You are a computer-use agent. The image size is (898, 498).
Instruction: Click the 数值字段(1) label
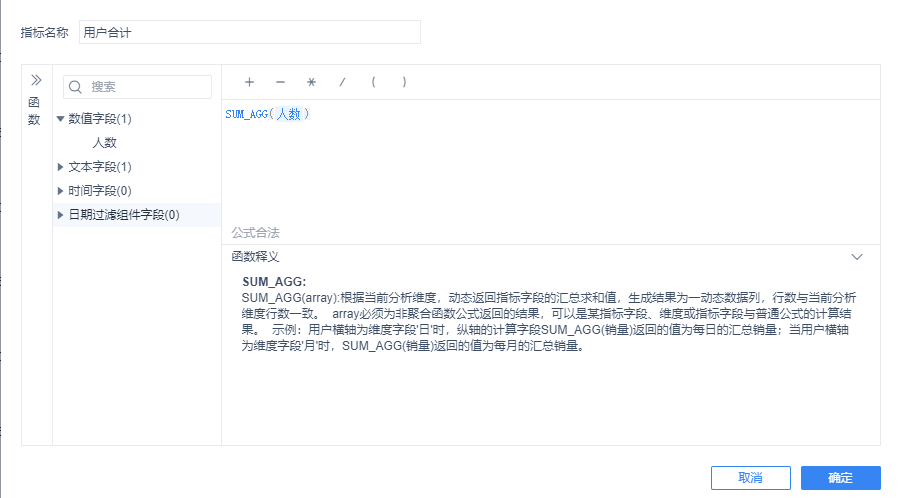(x=100, y=118)
